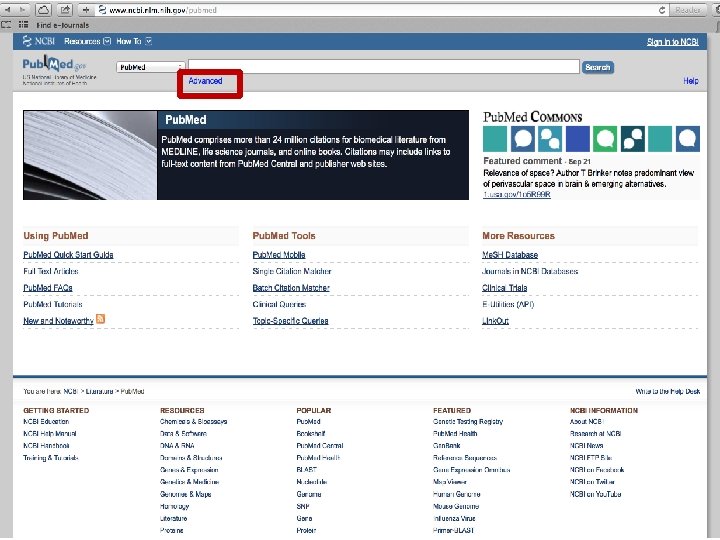Click Literature in the breadcrumb trail
The width and height of the screenshot is (720, 540).
tap(99, 391)
